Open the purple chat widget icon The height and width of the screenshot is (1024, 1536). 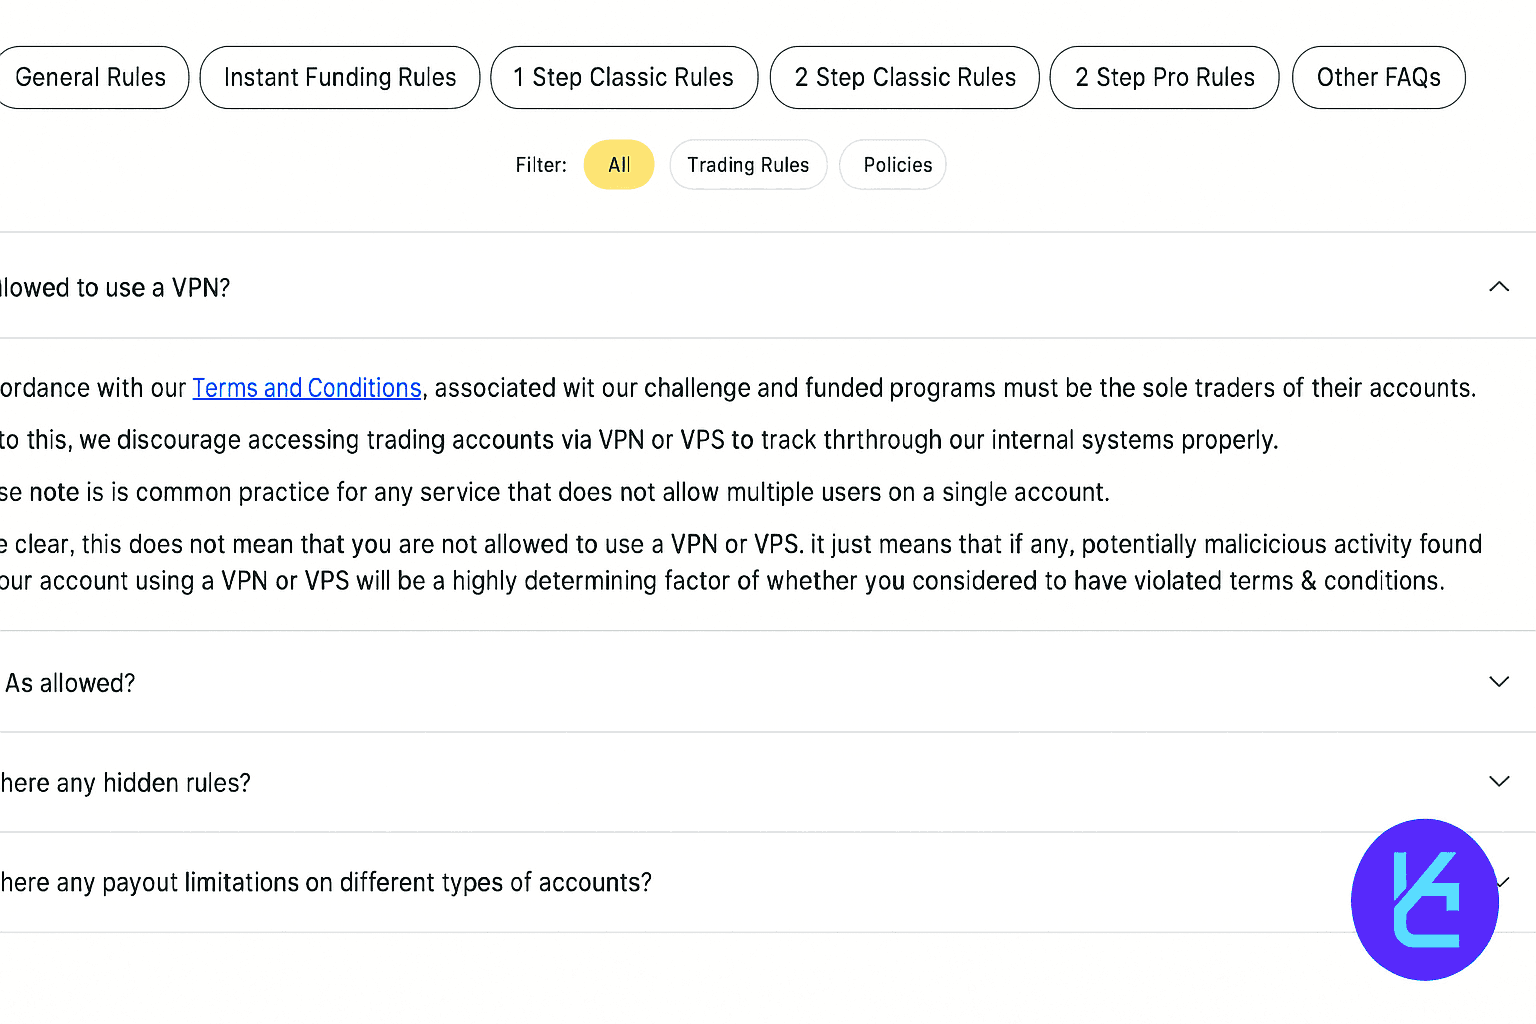click(x=1424, y=900)
